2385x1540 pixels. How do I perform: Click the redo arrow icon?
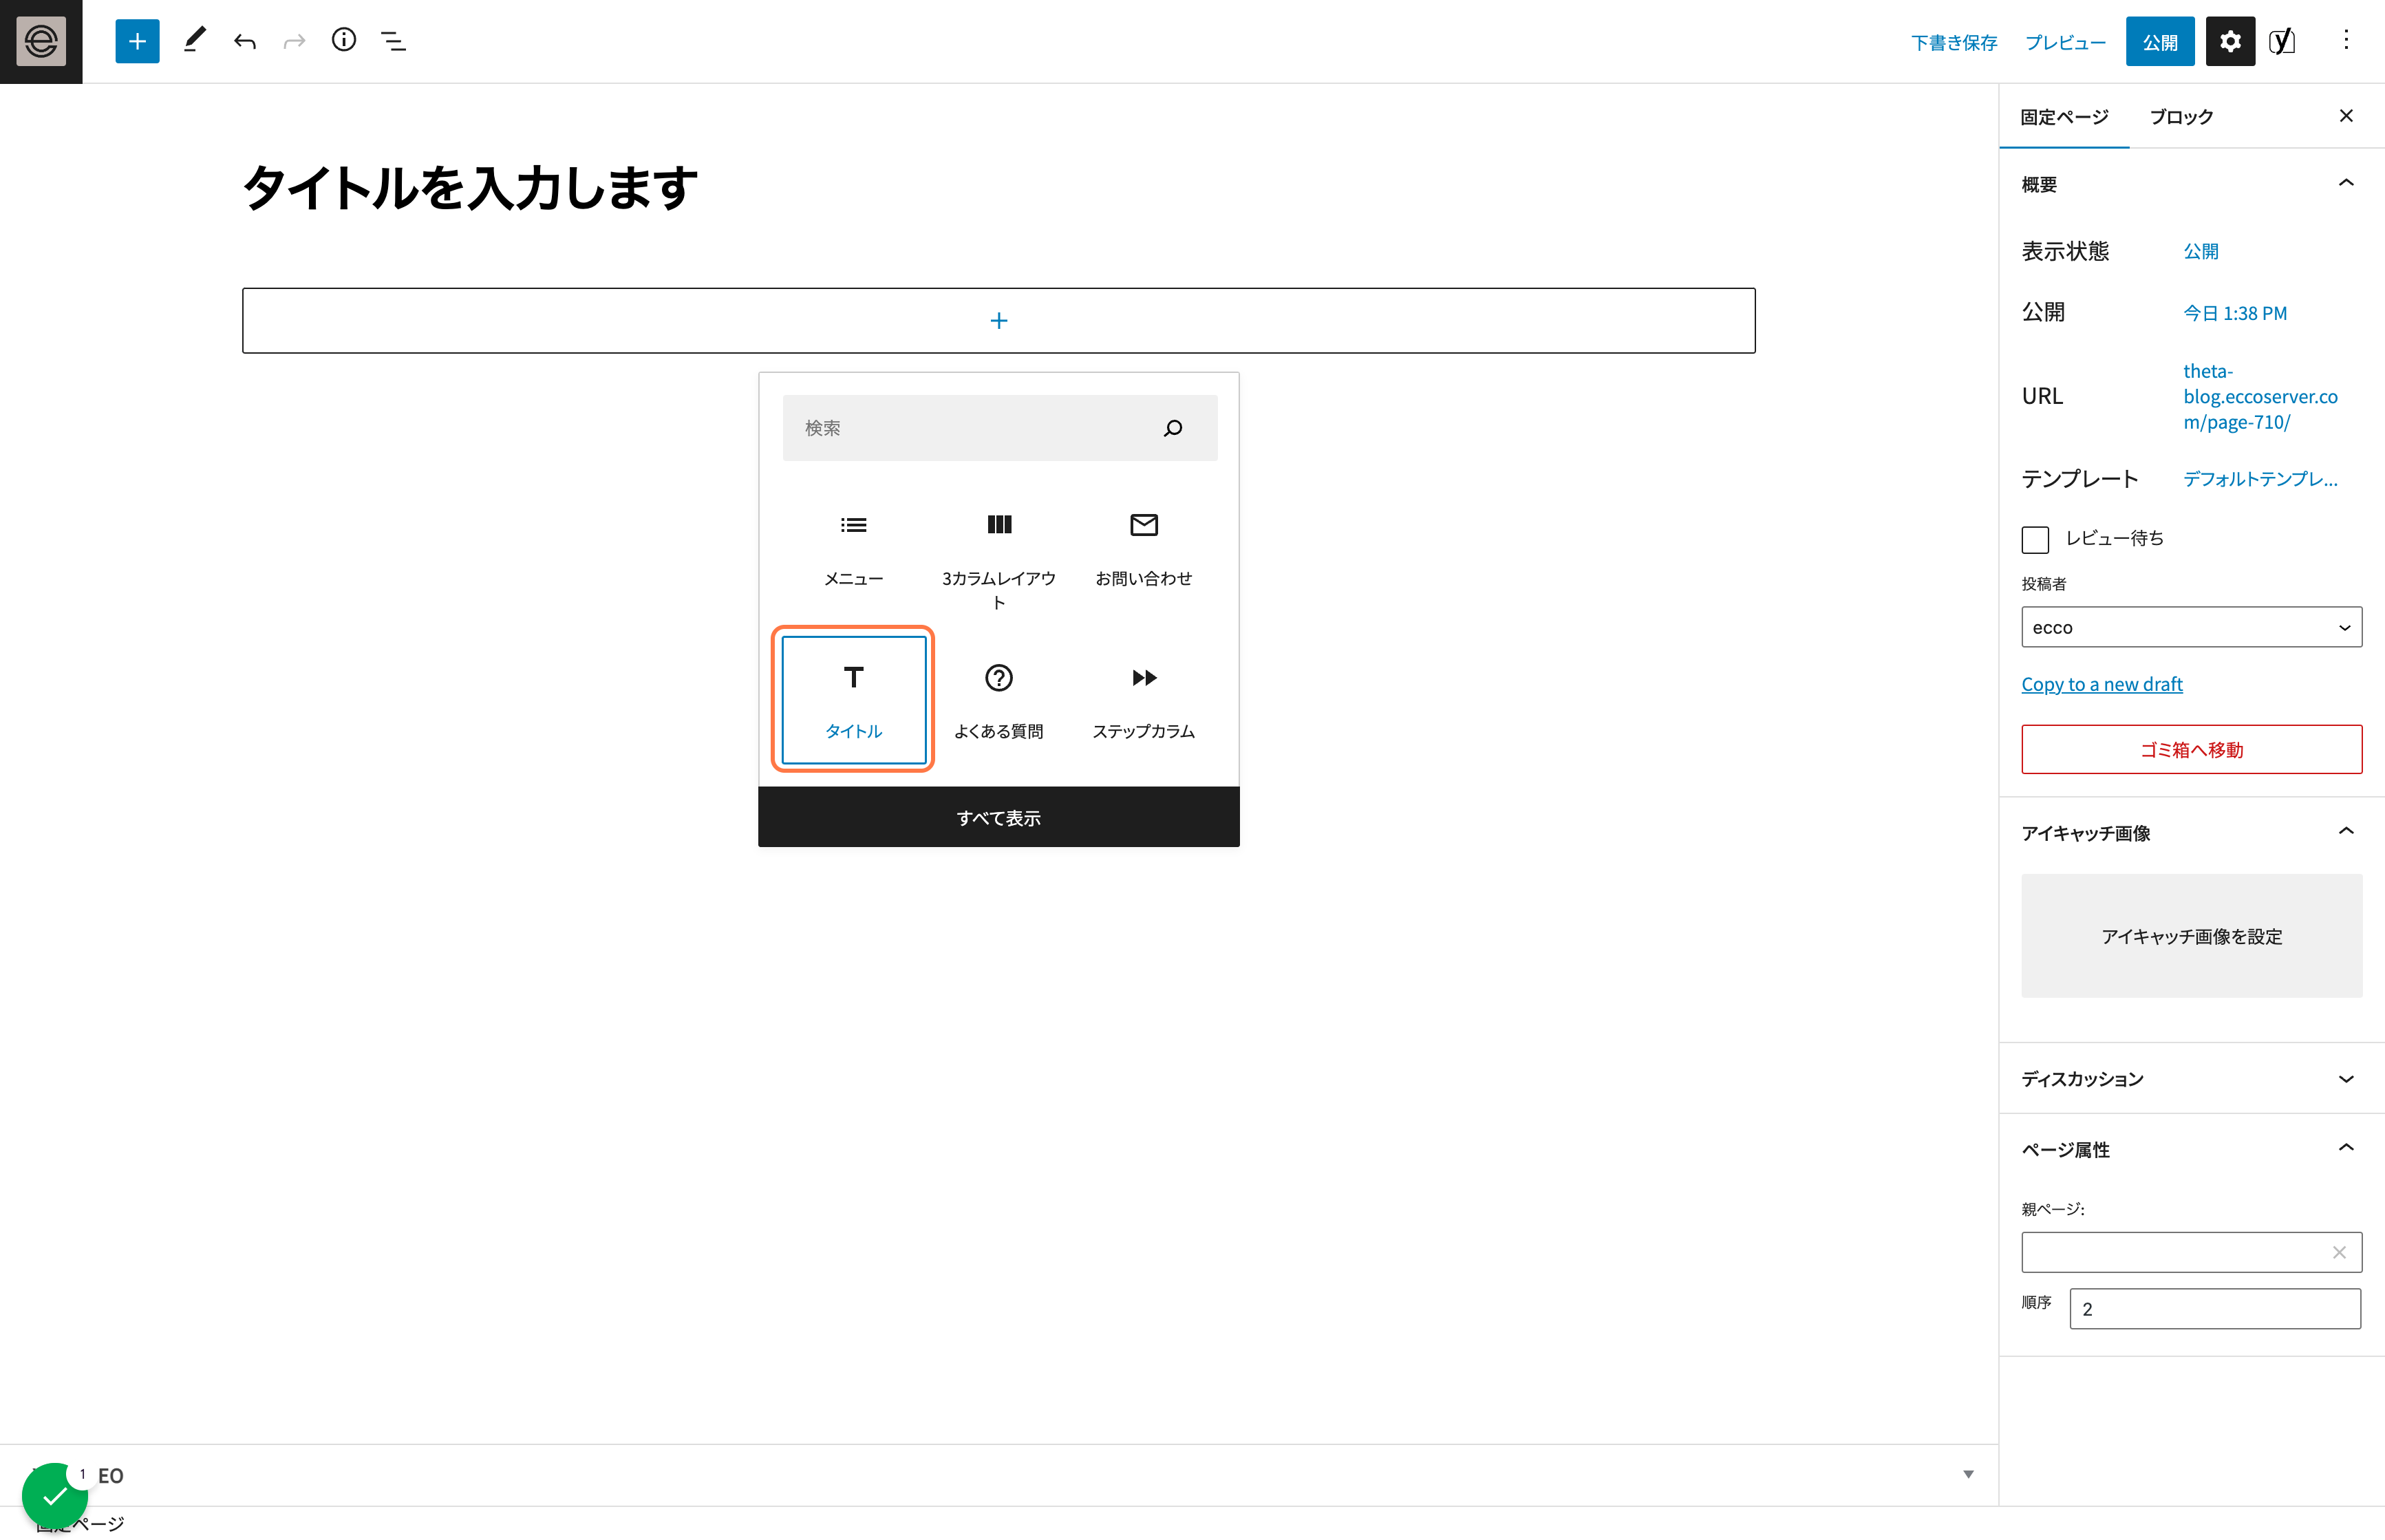click(294, 41)
